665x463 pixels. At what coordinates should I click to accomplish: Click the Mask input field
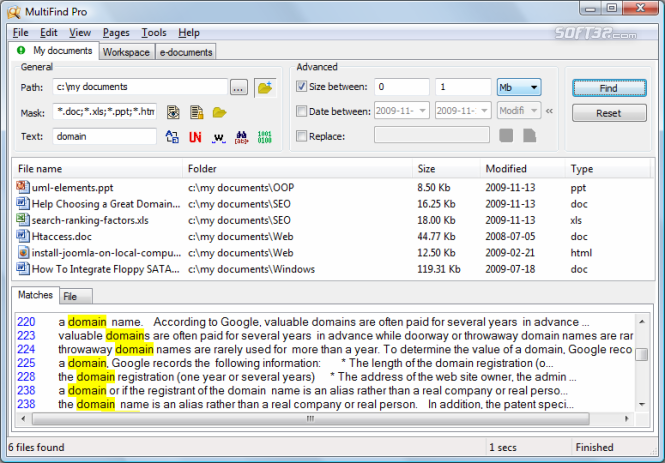click(x=104, y=112)
